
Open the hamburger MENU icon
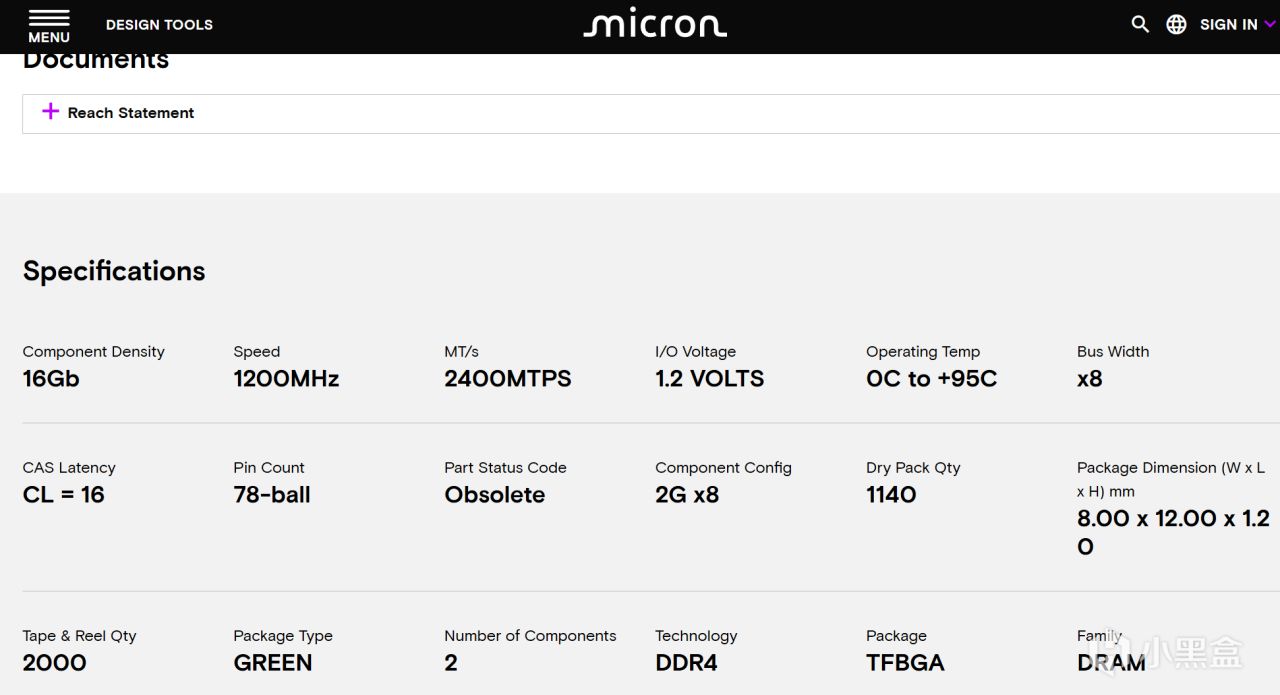(x=49, y=17)
